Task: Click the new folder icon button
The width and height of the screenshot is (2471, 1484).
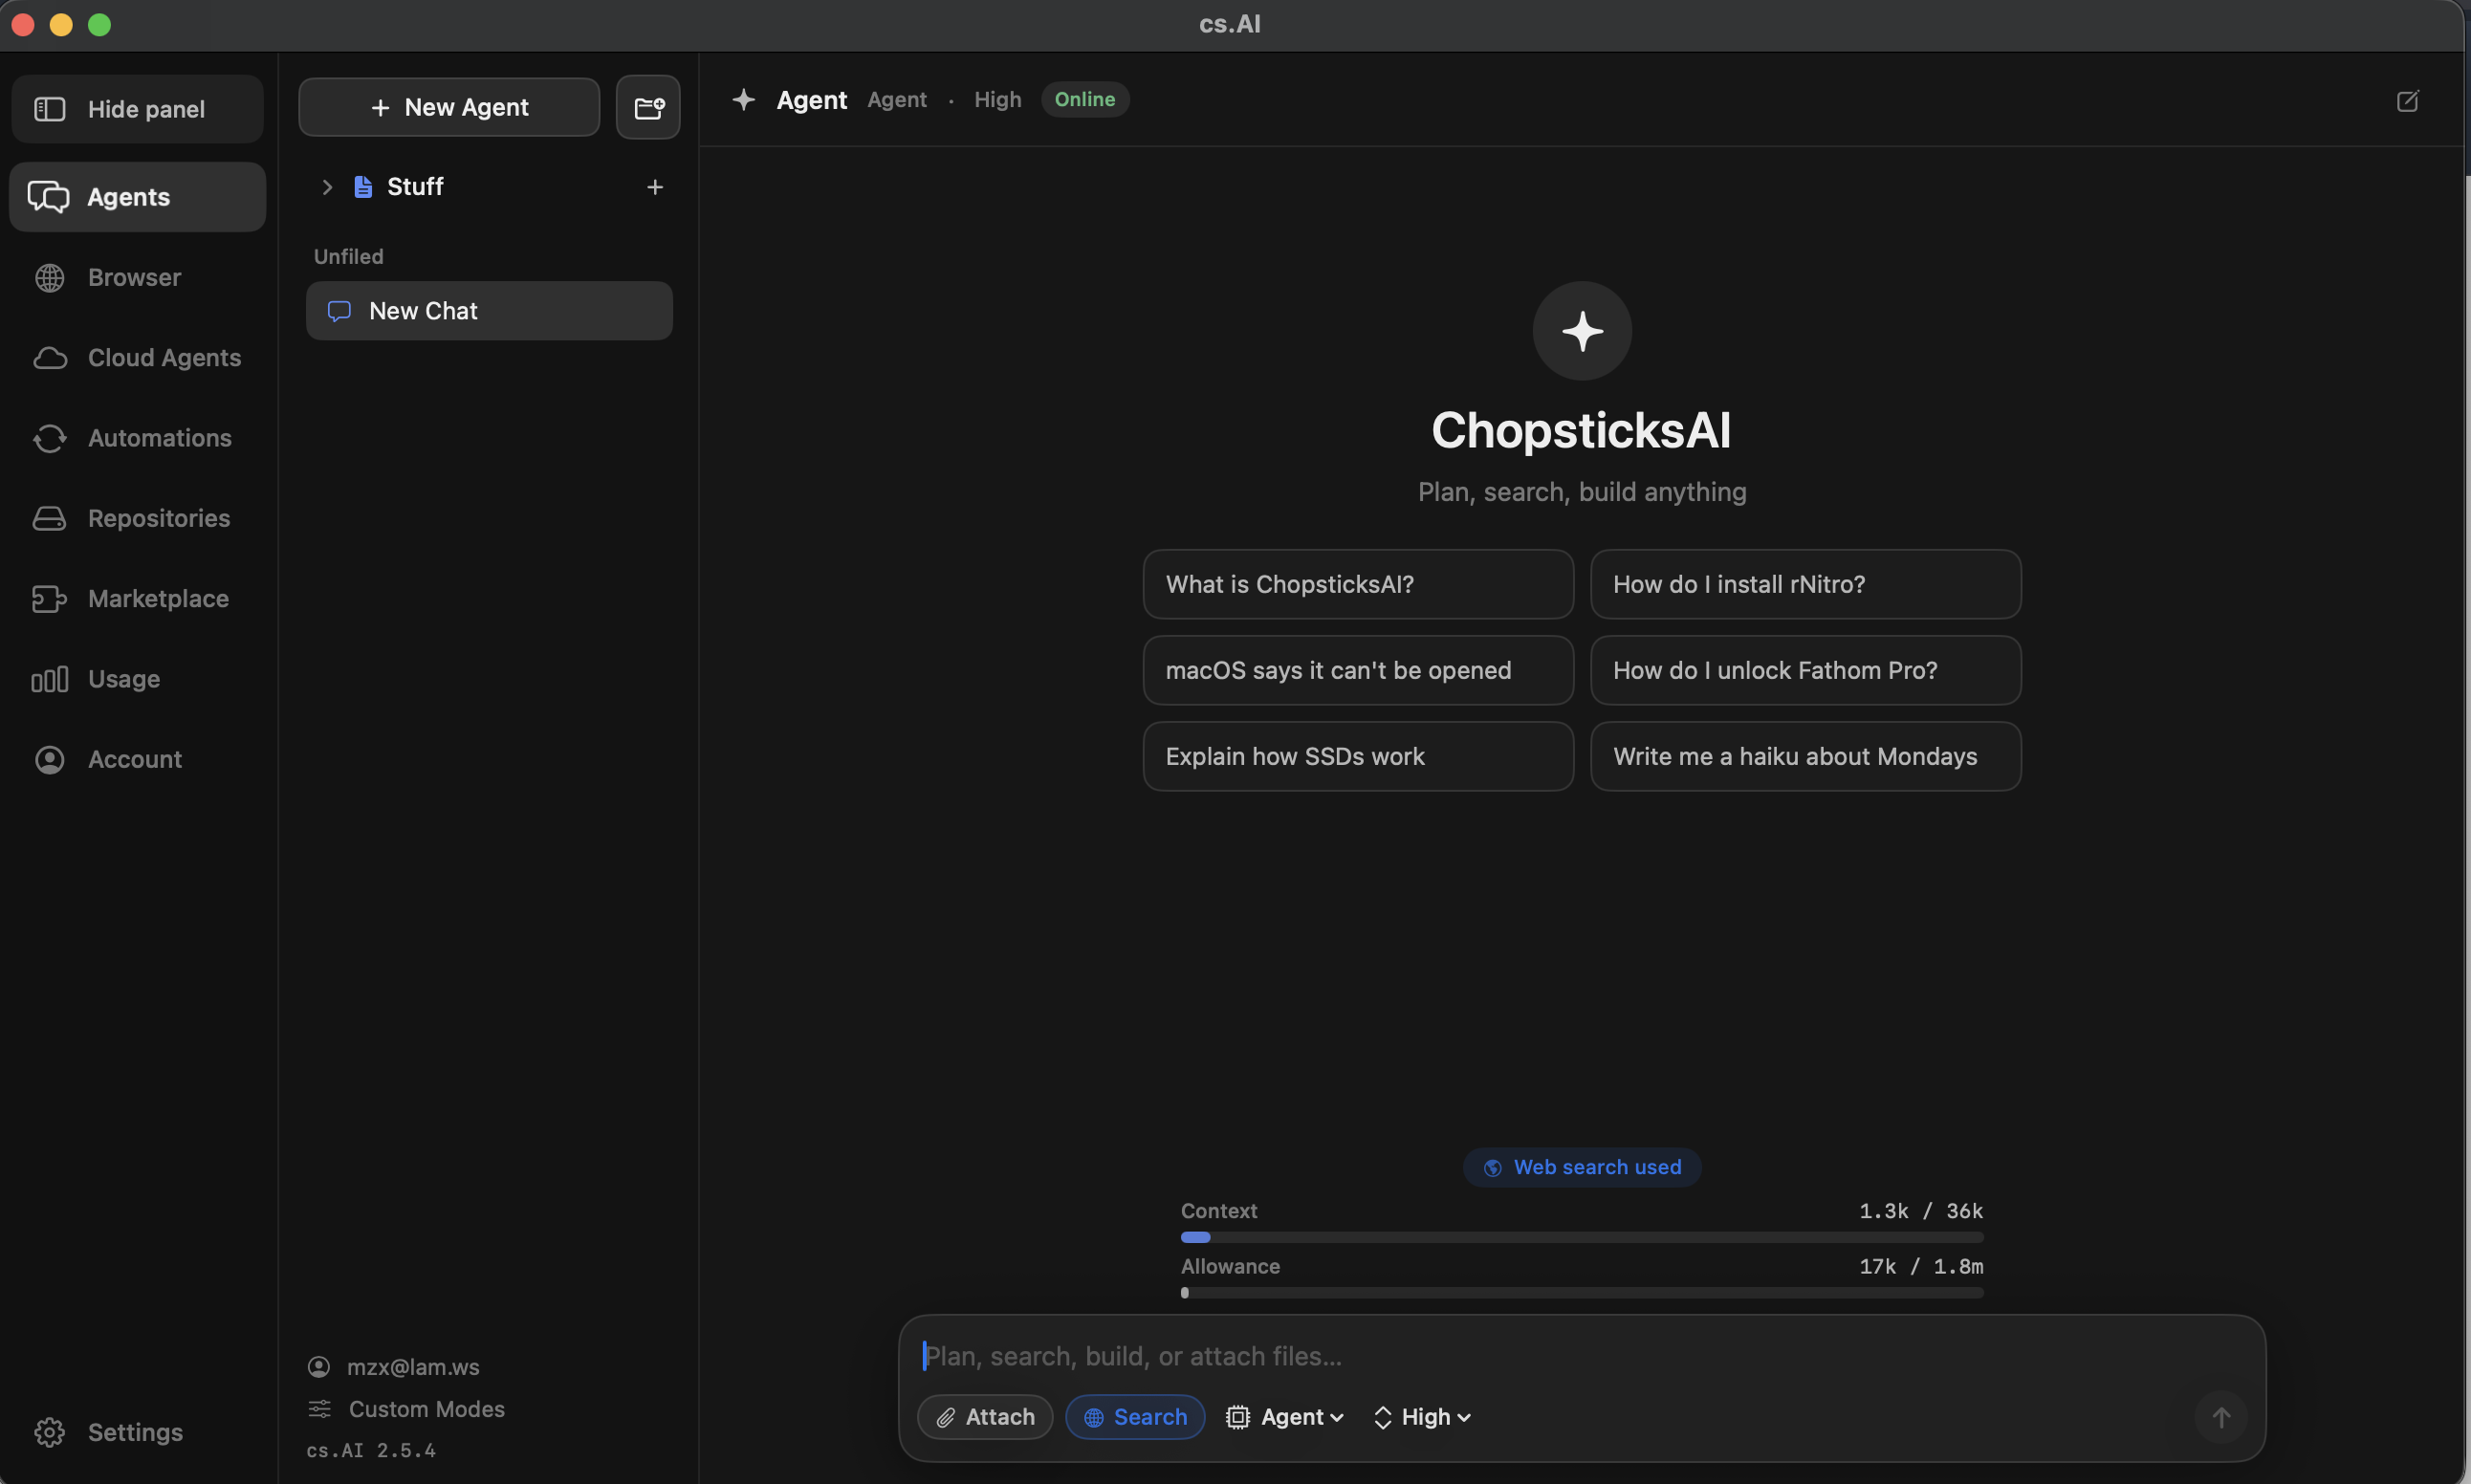Action: pos(648,107)
